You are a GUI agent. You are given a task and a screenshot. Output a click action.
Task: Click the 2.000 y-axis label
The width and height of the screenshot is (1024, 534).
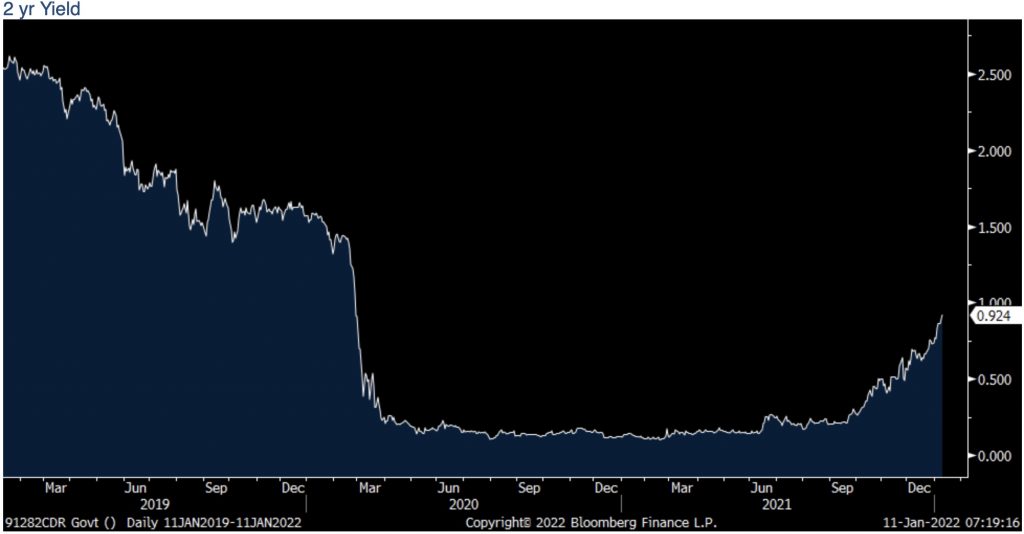[x=994, y=151]
